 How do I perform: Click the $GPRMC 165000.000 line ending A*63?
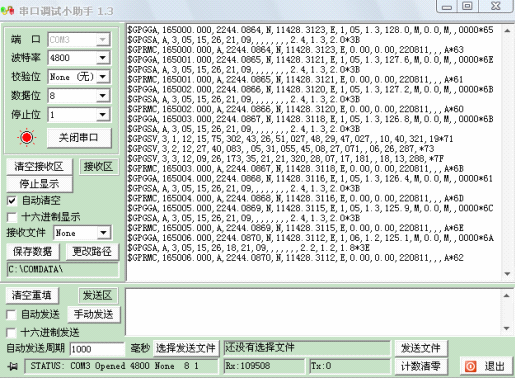(295, 50)
